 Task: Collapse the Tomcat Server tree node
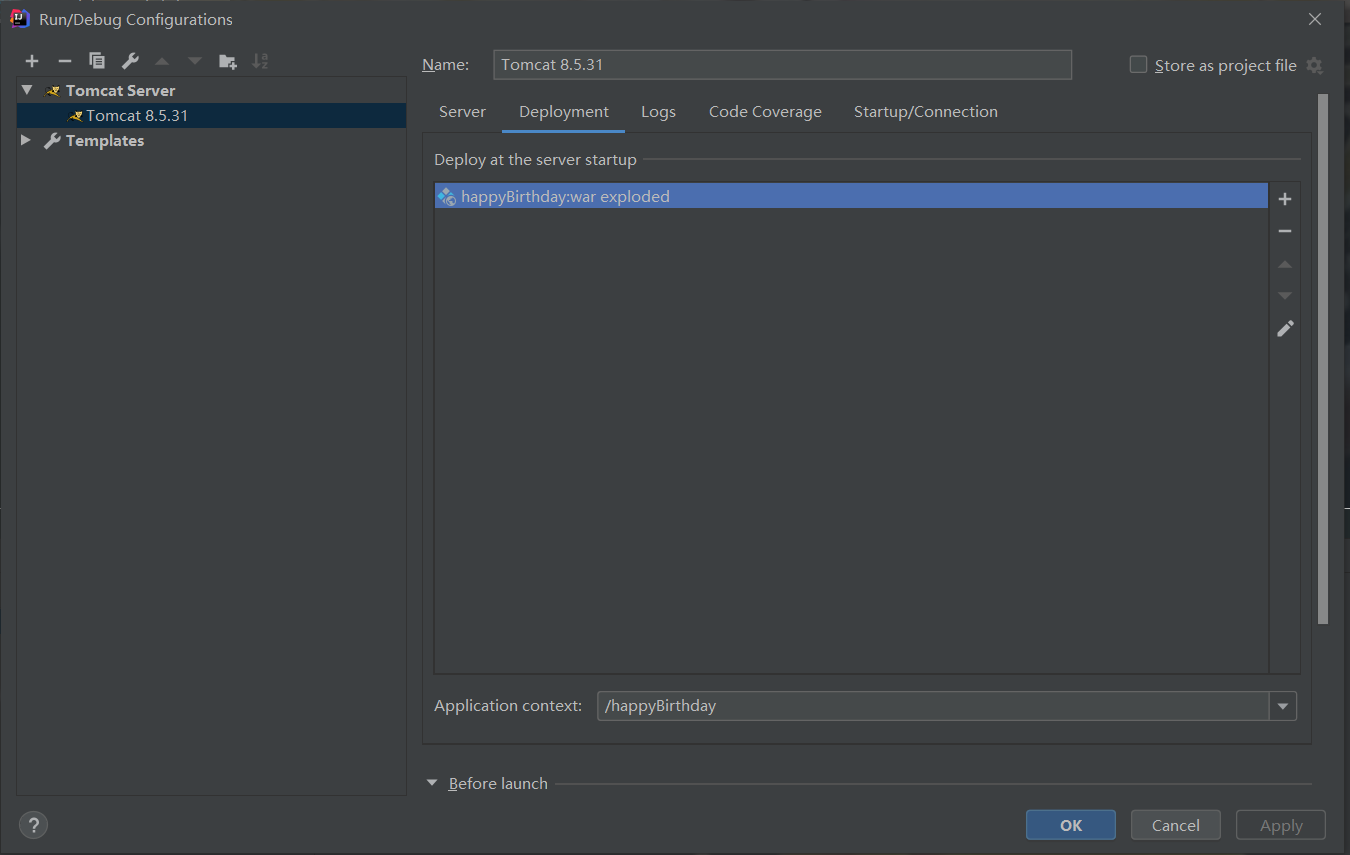click(27, 90)
